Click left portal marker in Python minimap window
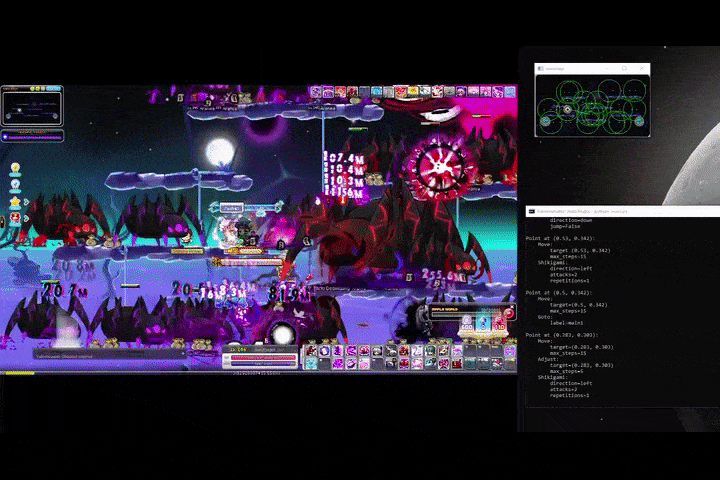Viewport: 720px width, 480px height. click(545, 121)
